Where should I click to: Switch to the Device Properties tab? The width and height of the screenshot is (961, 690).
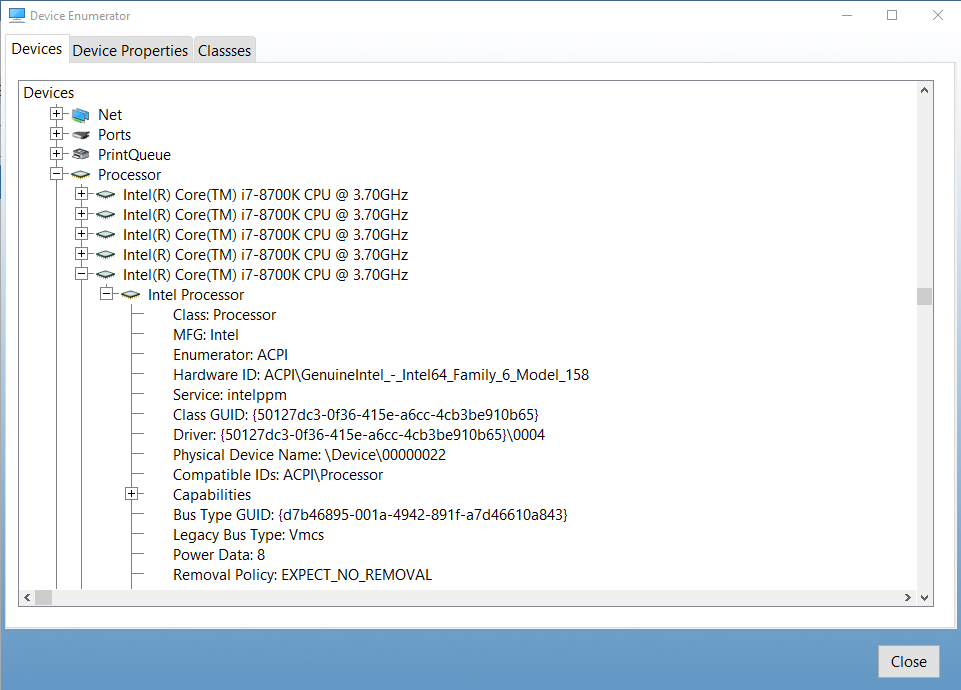pyautogui.click(x=130, y=50)
